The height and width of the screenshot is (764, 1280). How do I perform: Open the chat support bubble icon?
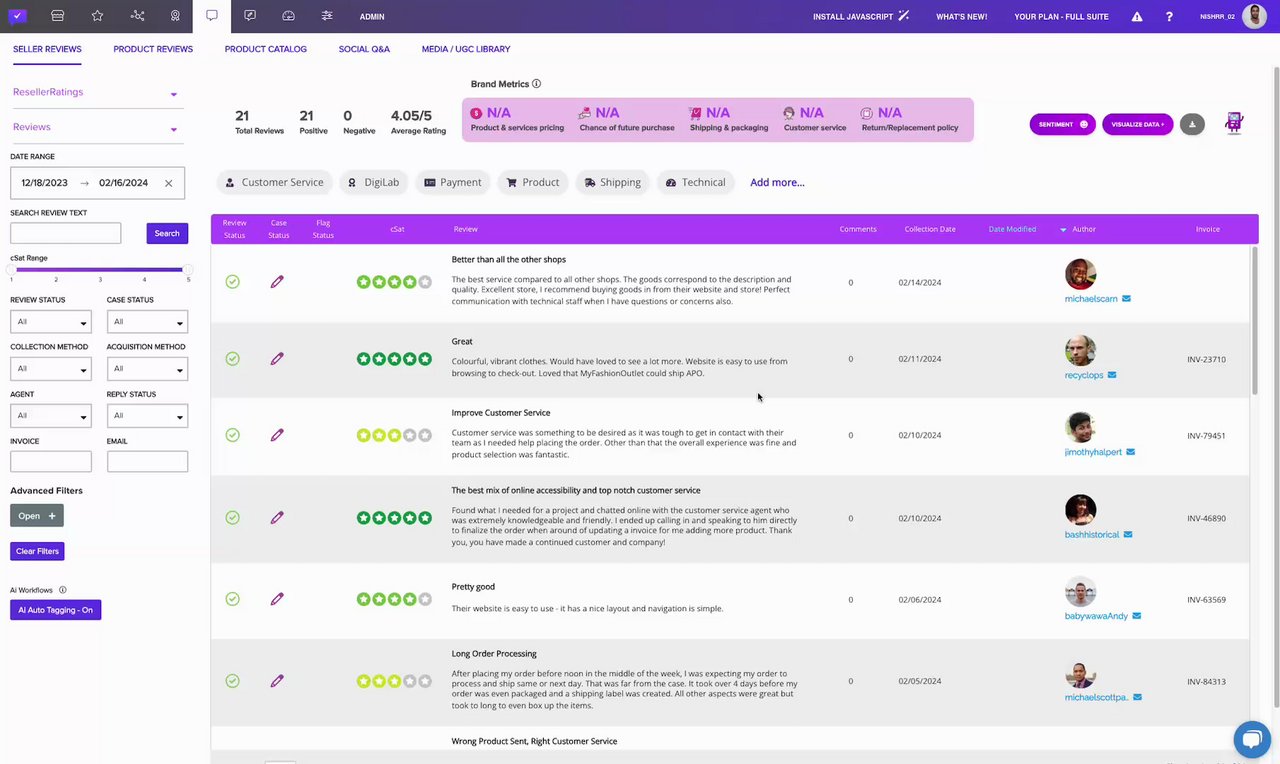[x=1251, y=740]
